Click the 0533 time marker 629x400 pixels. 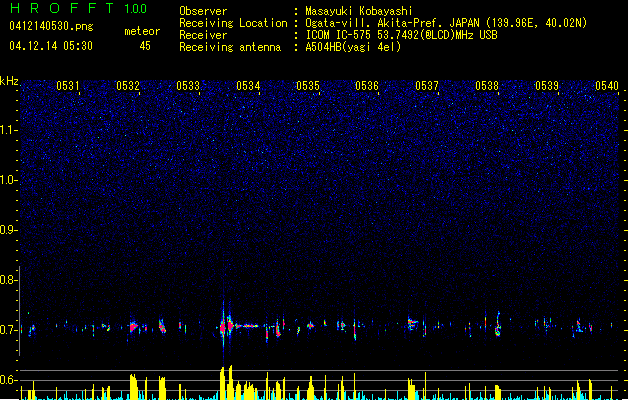point(188,85)
